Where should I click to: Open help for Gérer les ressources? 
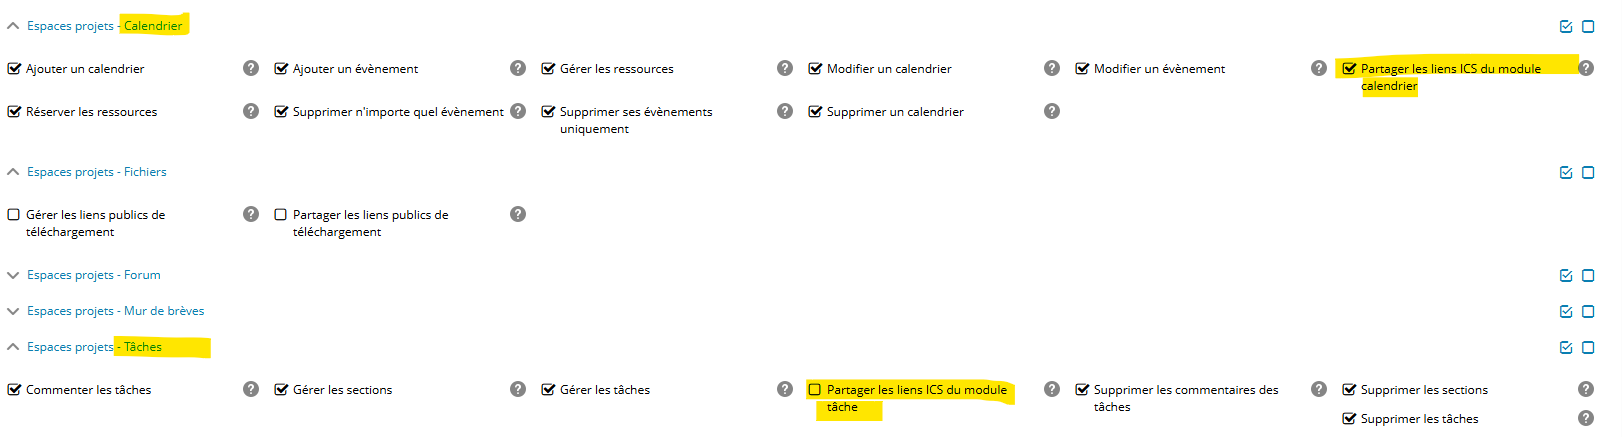pyautogui.click(x=785, y=68)
